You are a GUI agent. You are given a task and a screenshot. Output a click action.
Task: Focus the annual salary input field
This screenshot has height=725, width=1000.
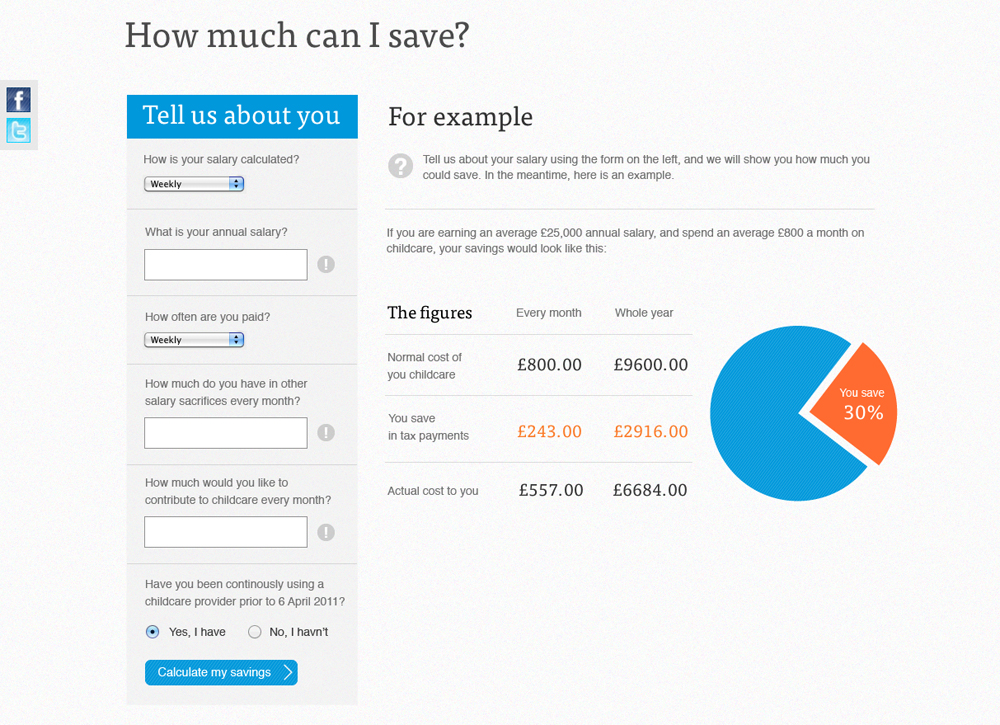pos(226,265)
